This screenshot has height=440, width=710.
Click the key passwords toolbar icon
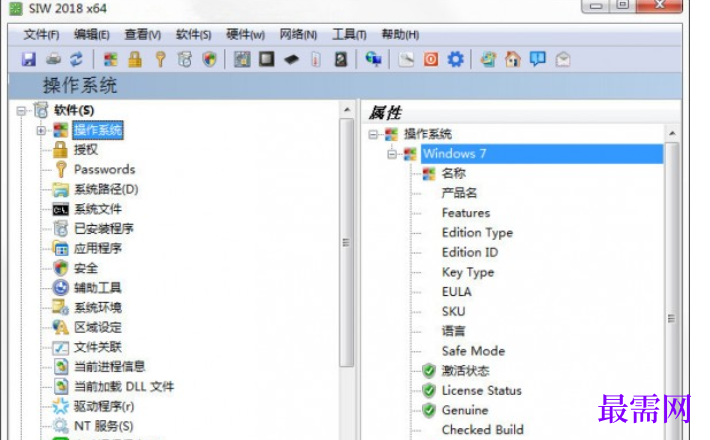pyautogui.click(x=160, y=59)
